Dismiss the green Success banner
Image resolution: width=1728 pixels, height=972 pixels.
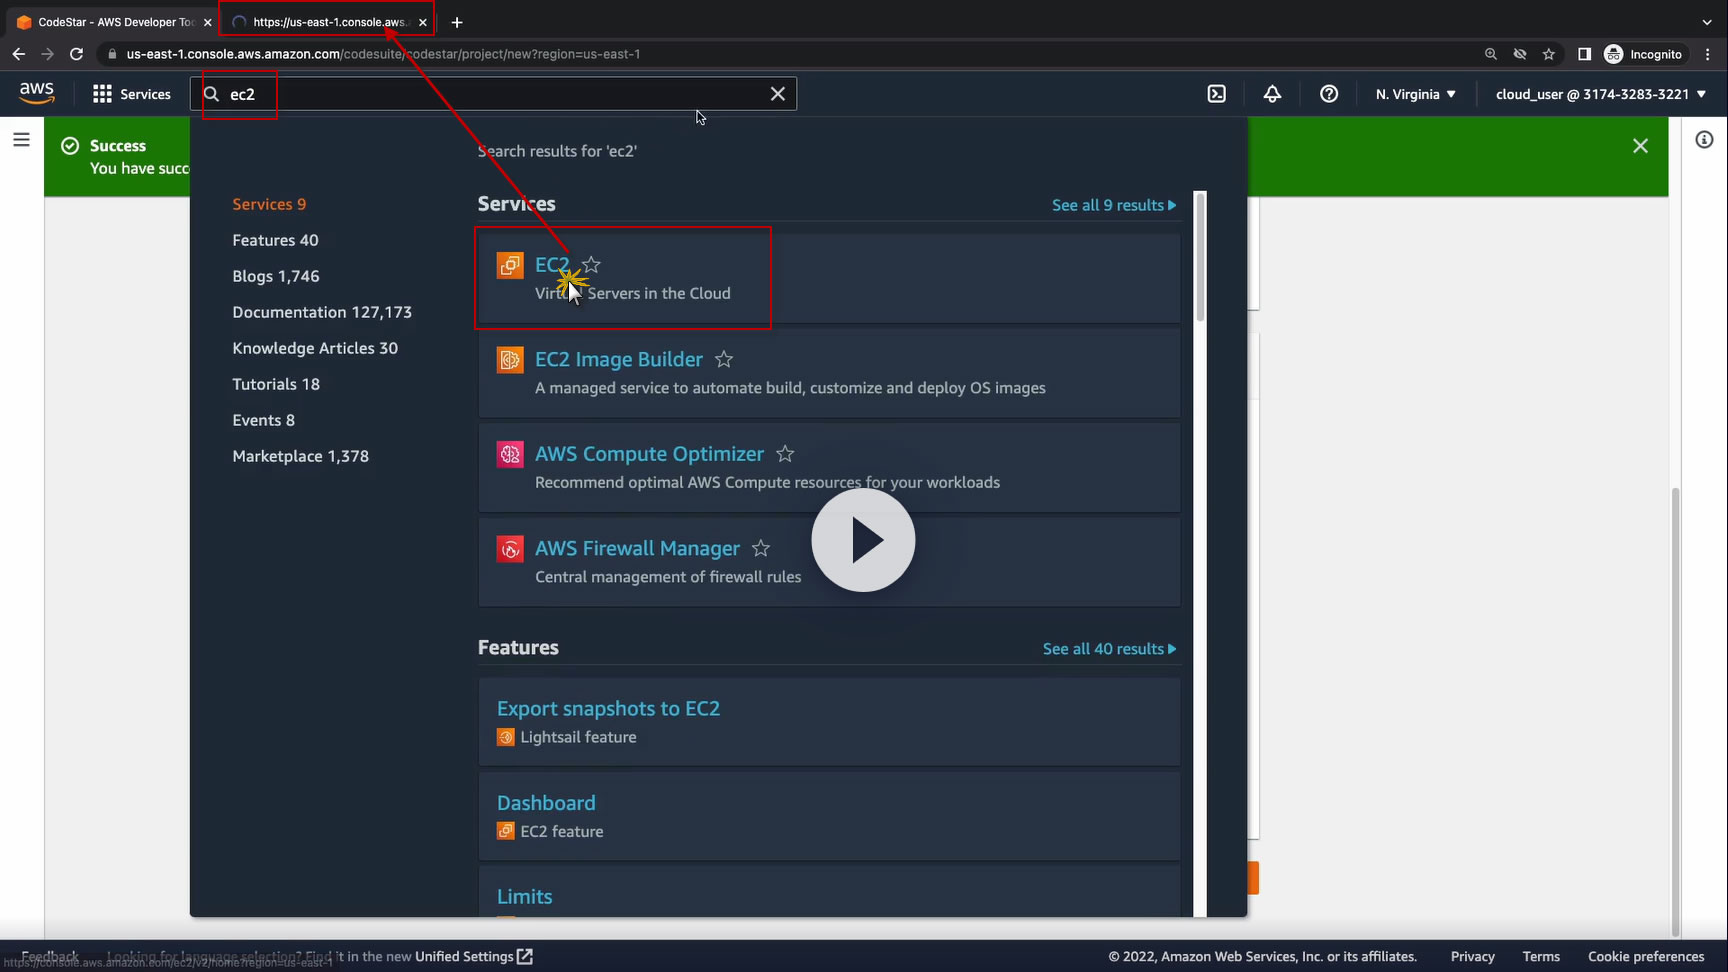point(1640,146)
